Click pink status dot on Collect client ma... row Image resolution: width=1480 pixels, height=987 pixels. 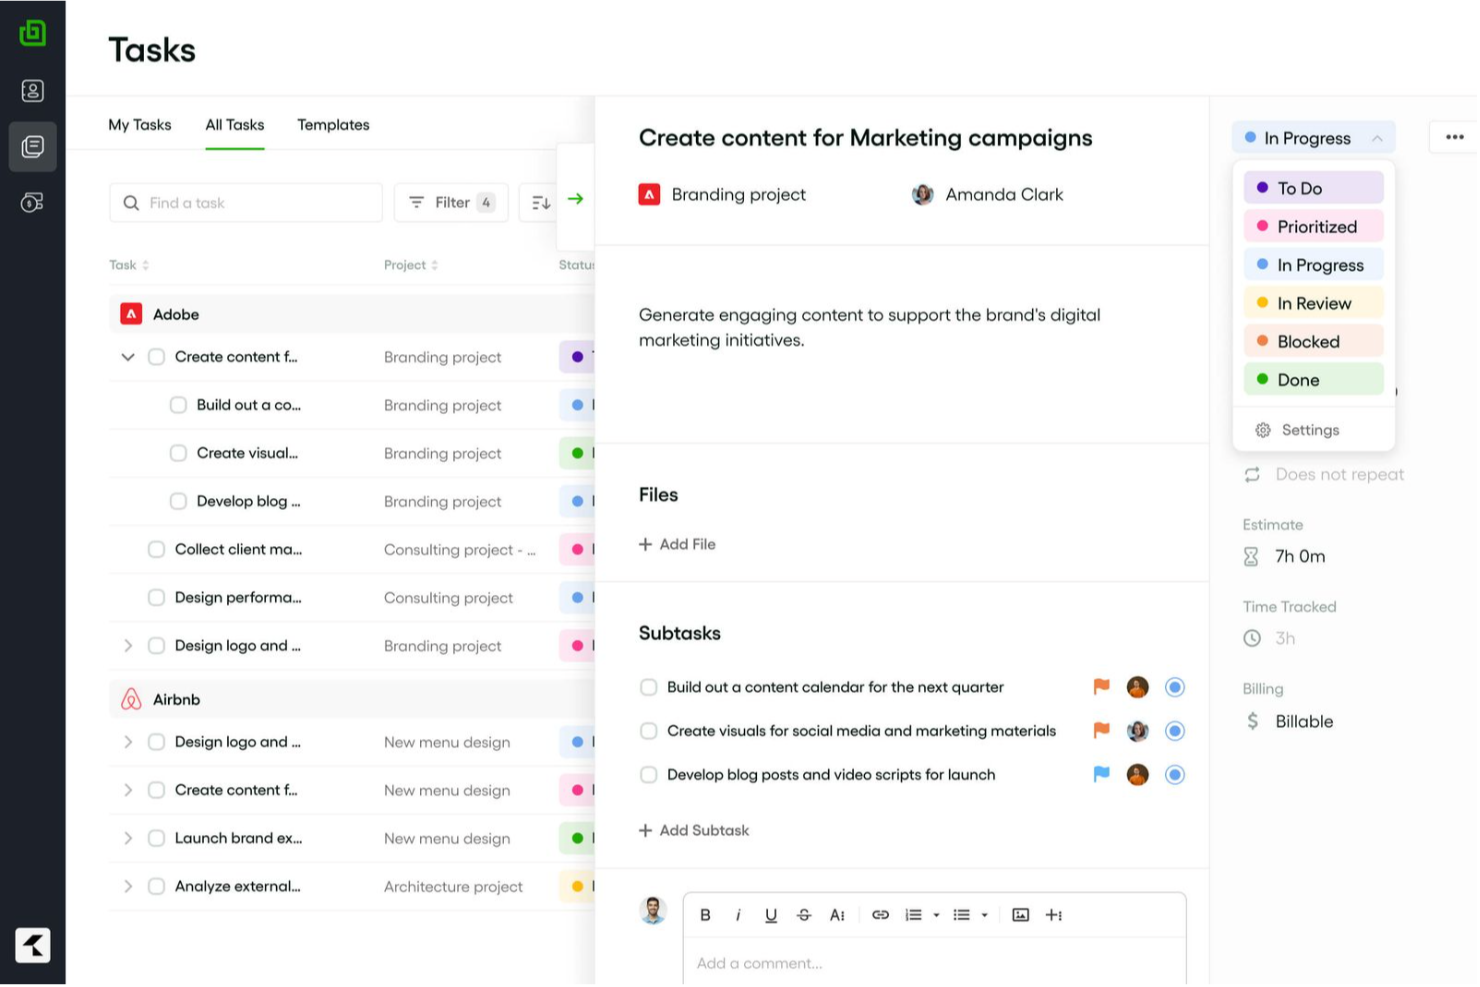point(577,549)
